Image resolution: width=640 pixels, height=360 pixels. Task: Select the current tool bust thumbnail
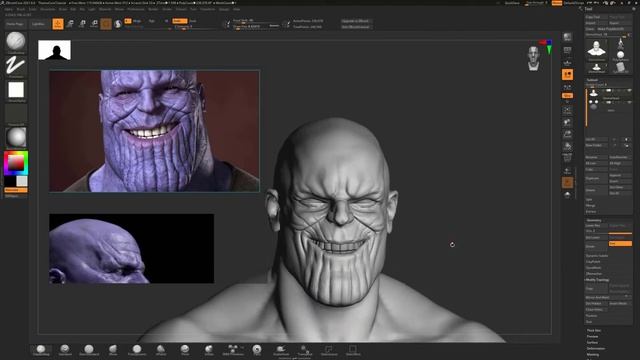(597, 49)
